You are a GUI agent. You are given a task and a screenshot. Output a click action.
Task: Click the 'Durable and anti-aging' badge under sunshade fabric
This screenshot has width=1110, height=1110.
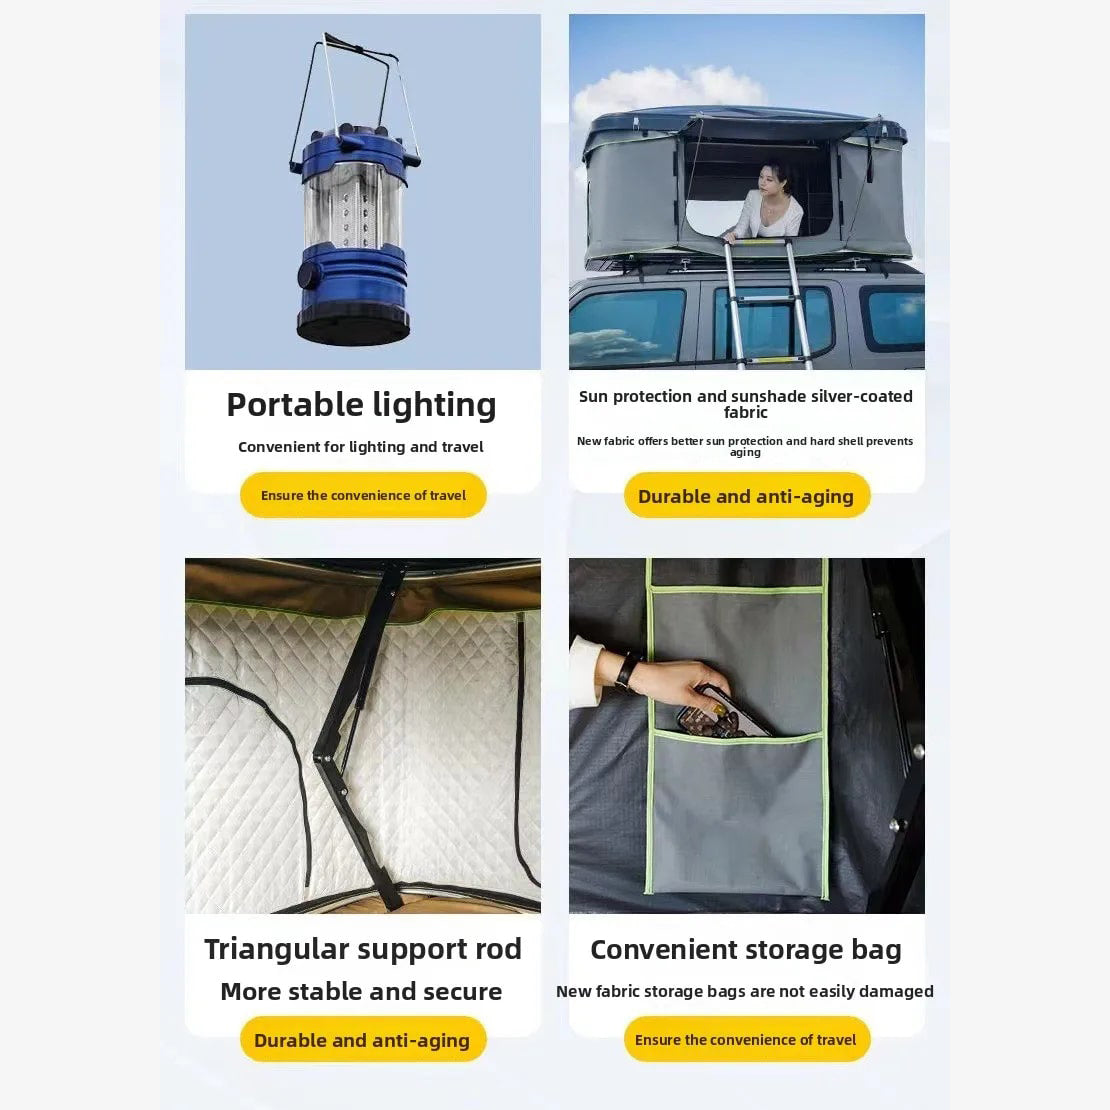coord(747,496)
